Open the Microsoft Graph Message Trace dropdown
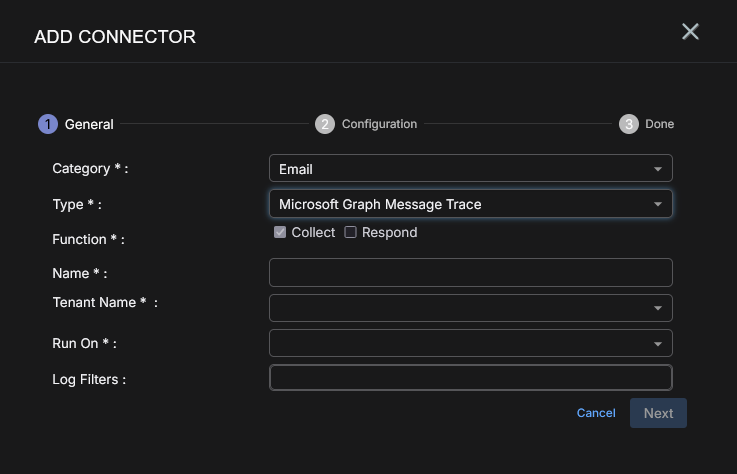The height and width of the screenshot is (474, 737). pos(460,204)
